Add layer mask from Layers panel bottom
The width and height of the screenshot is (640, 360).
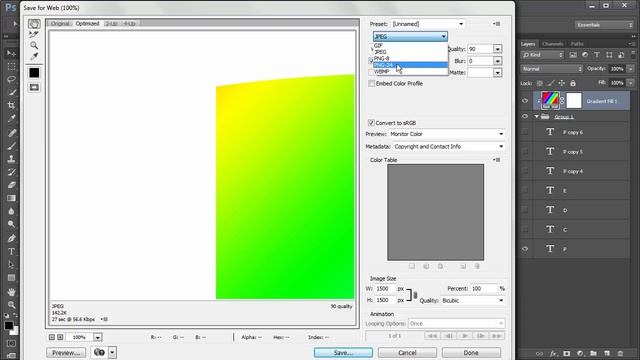coord(567,353)
